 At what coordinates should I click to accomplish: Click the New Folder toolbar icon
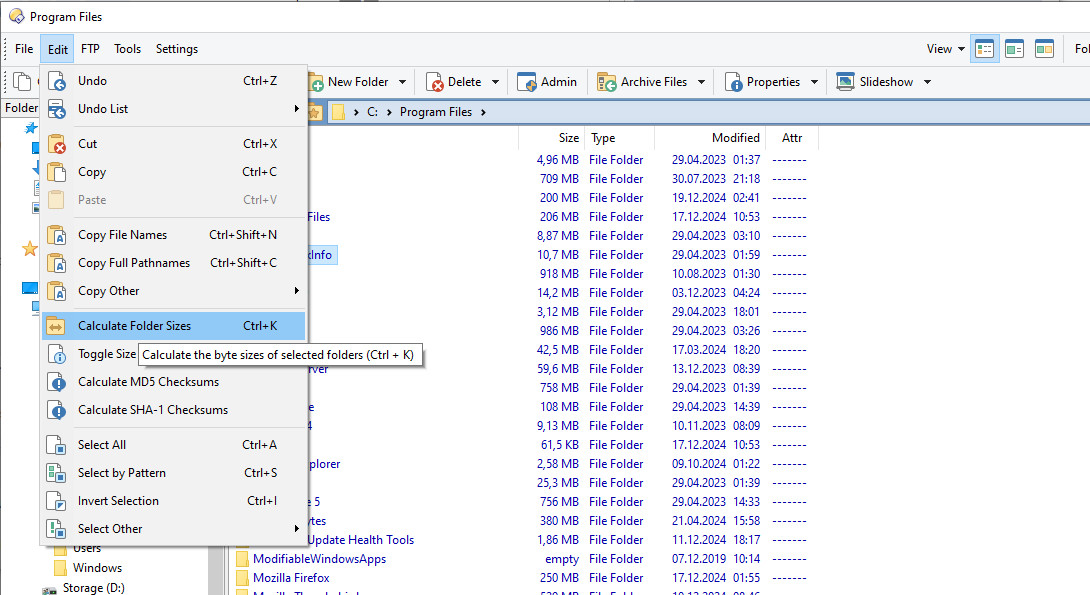tap(316, 82)
